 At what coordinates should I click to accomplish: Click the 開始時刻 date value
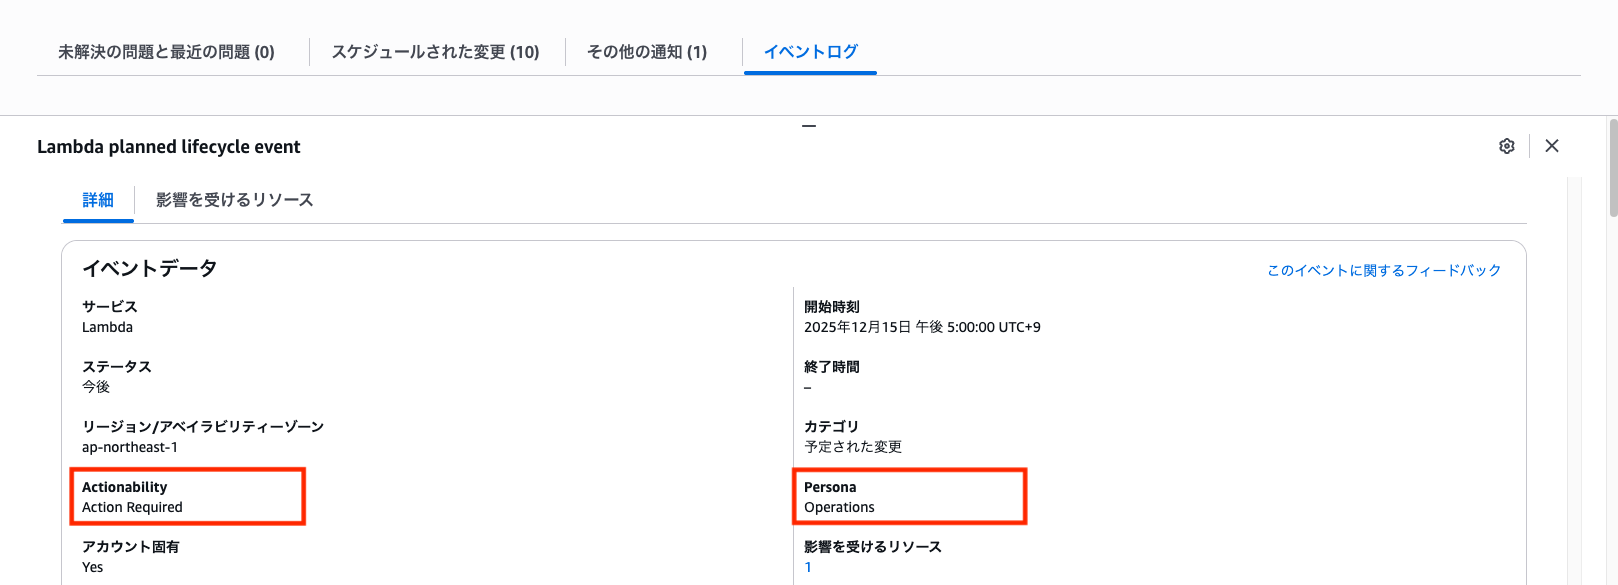922,327
